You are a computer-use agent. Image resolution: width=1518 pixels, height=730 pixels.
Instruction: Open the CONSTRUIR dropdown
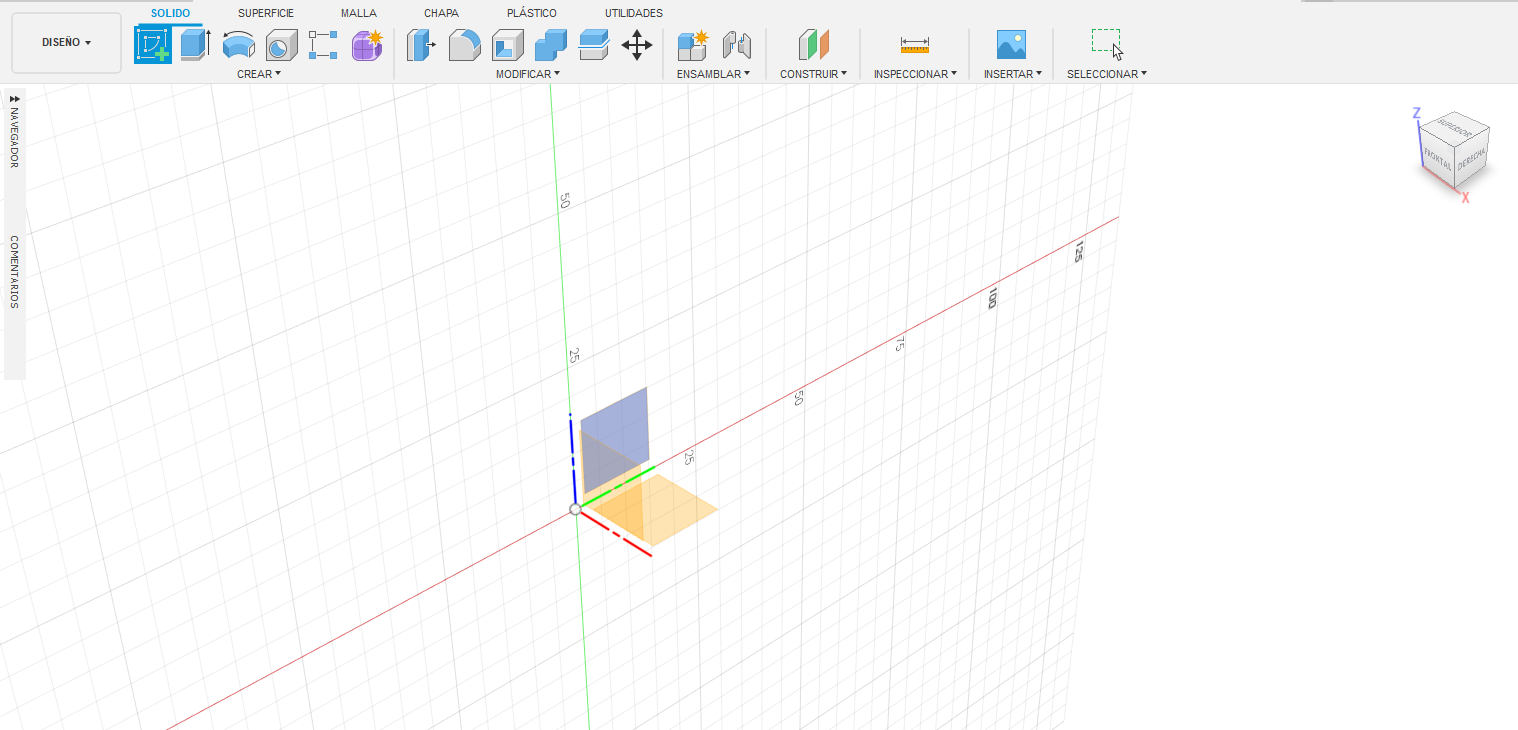point(814,74)
